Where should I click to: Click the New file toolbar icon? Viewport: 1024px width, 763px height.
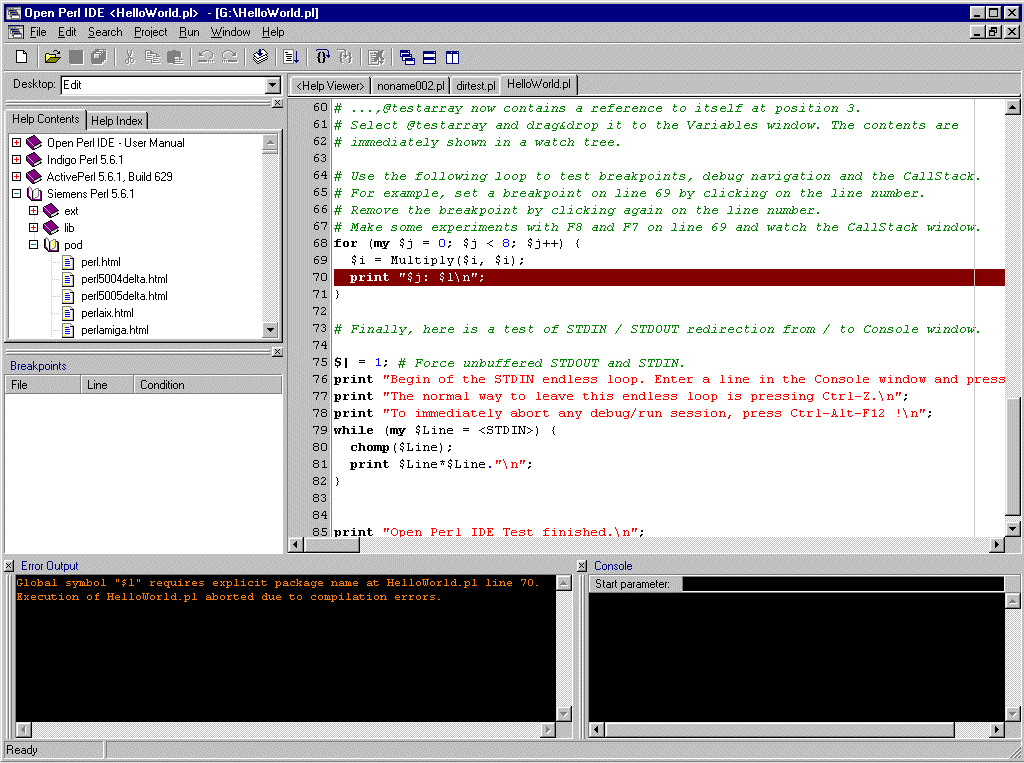(x=21, y=57)
